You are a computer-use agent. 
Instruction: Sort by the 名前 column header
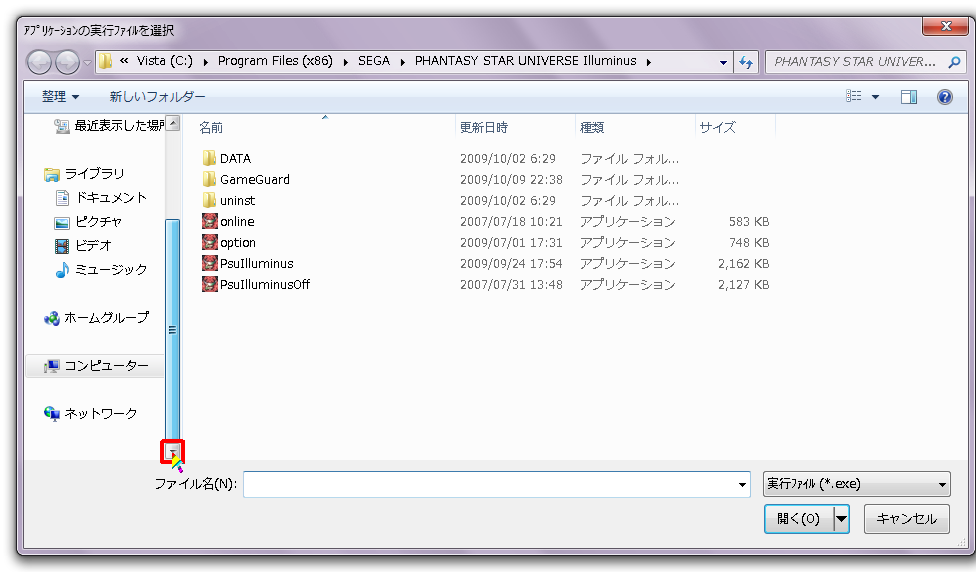[211, 128]
